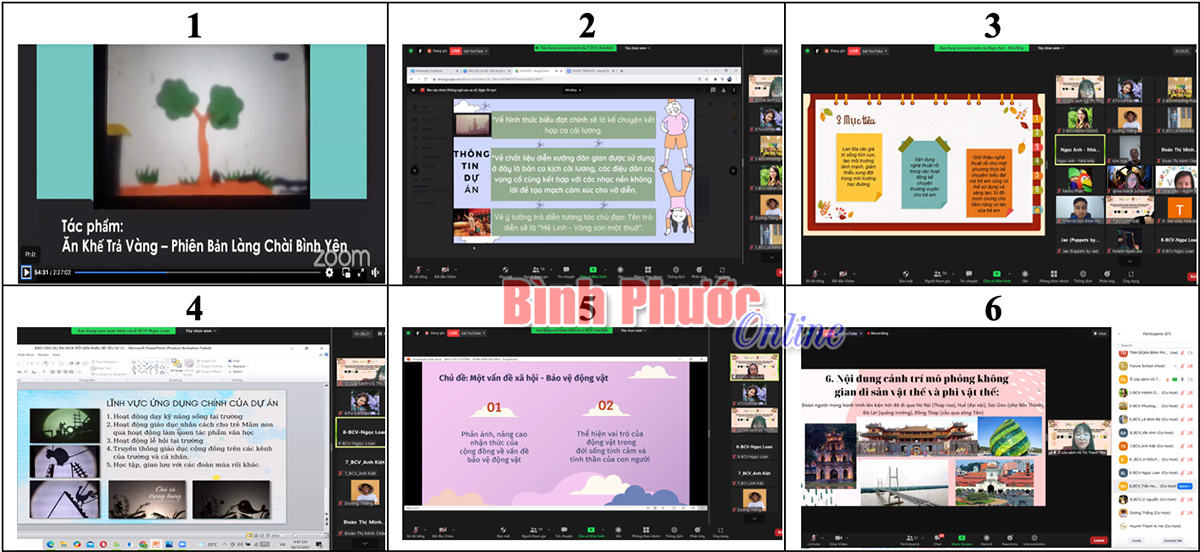Click play button on panel 1 video

pyautogui.click(x=26, y=272)
